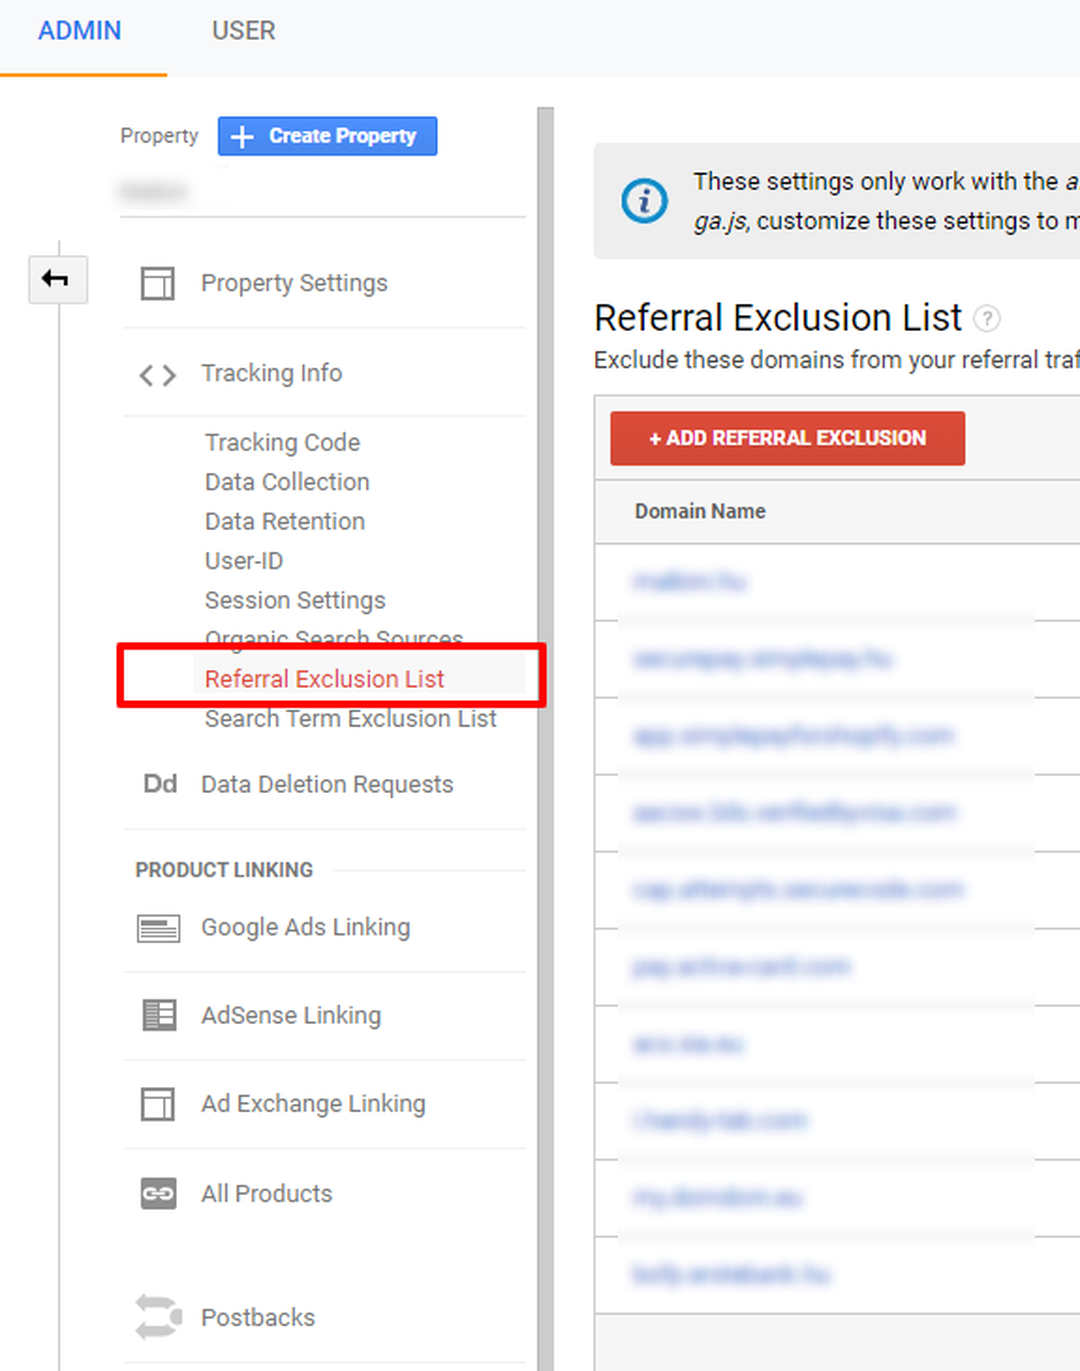Click the blurred property name dropdown
Viewport: 1080px width, 1371px height.
(154, 191)
